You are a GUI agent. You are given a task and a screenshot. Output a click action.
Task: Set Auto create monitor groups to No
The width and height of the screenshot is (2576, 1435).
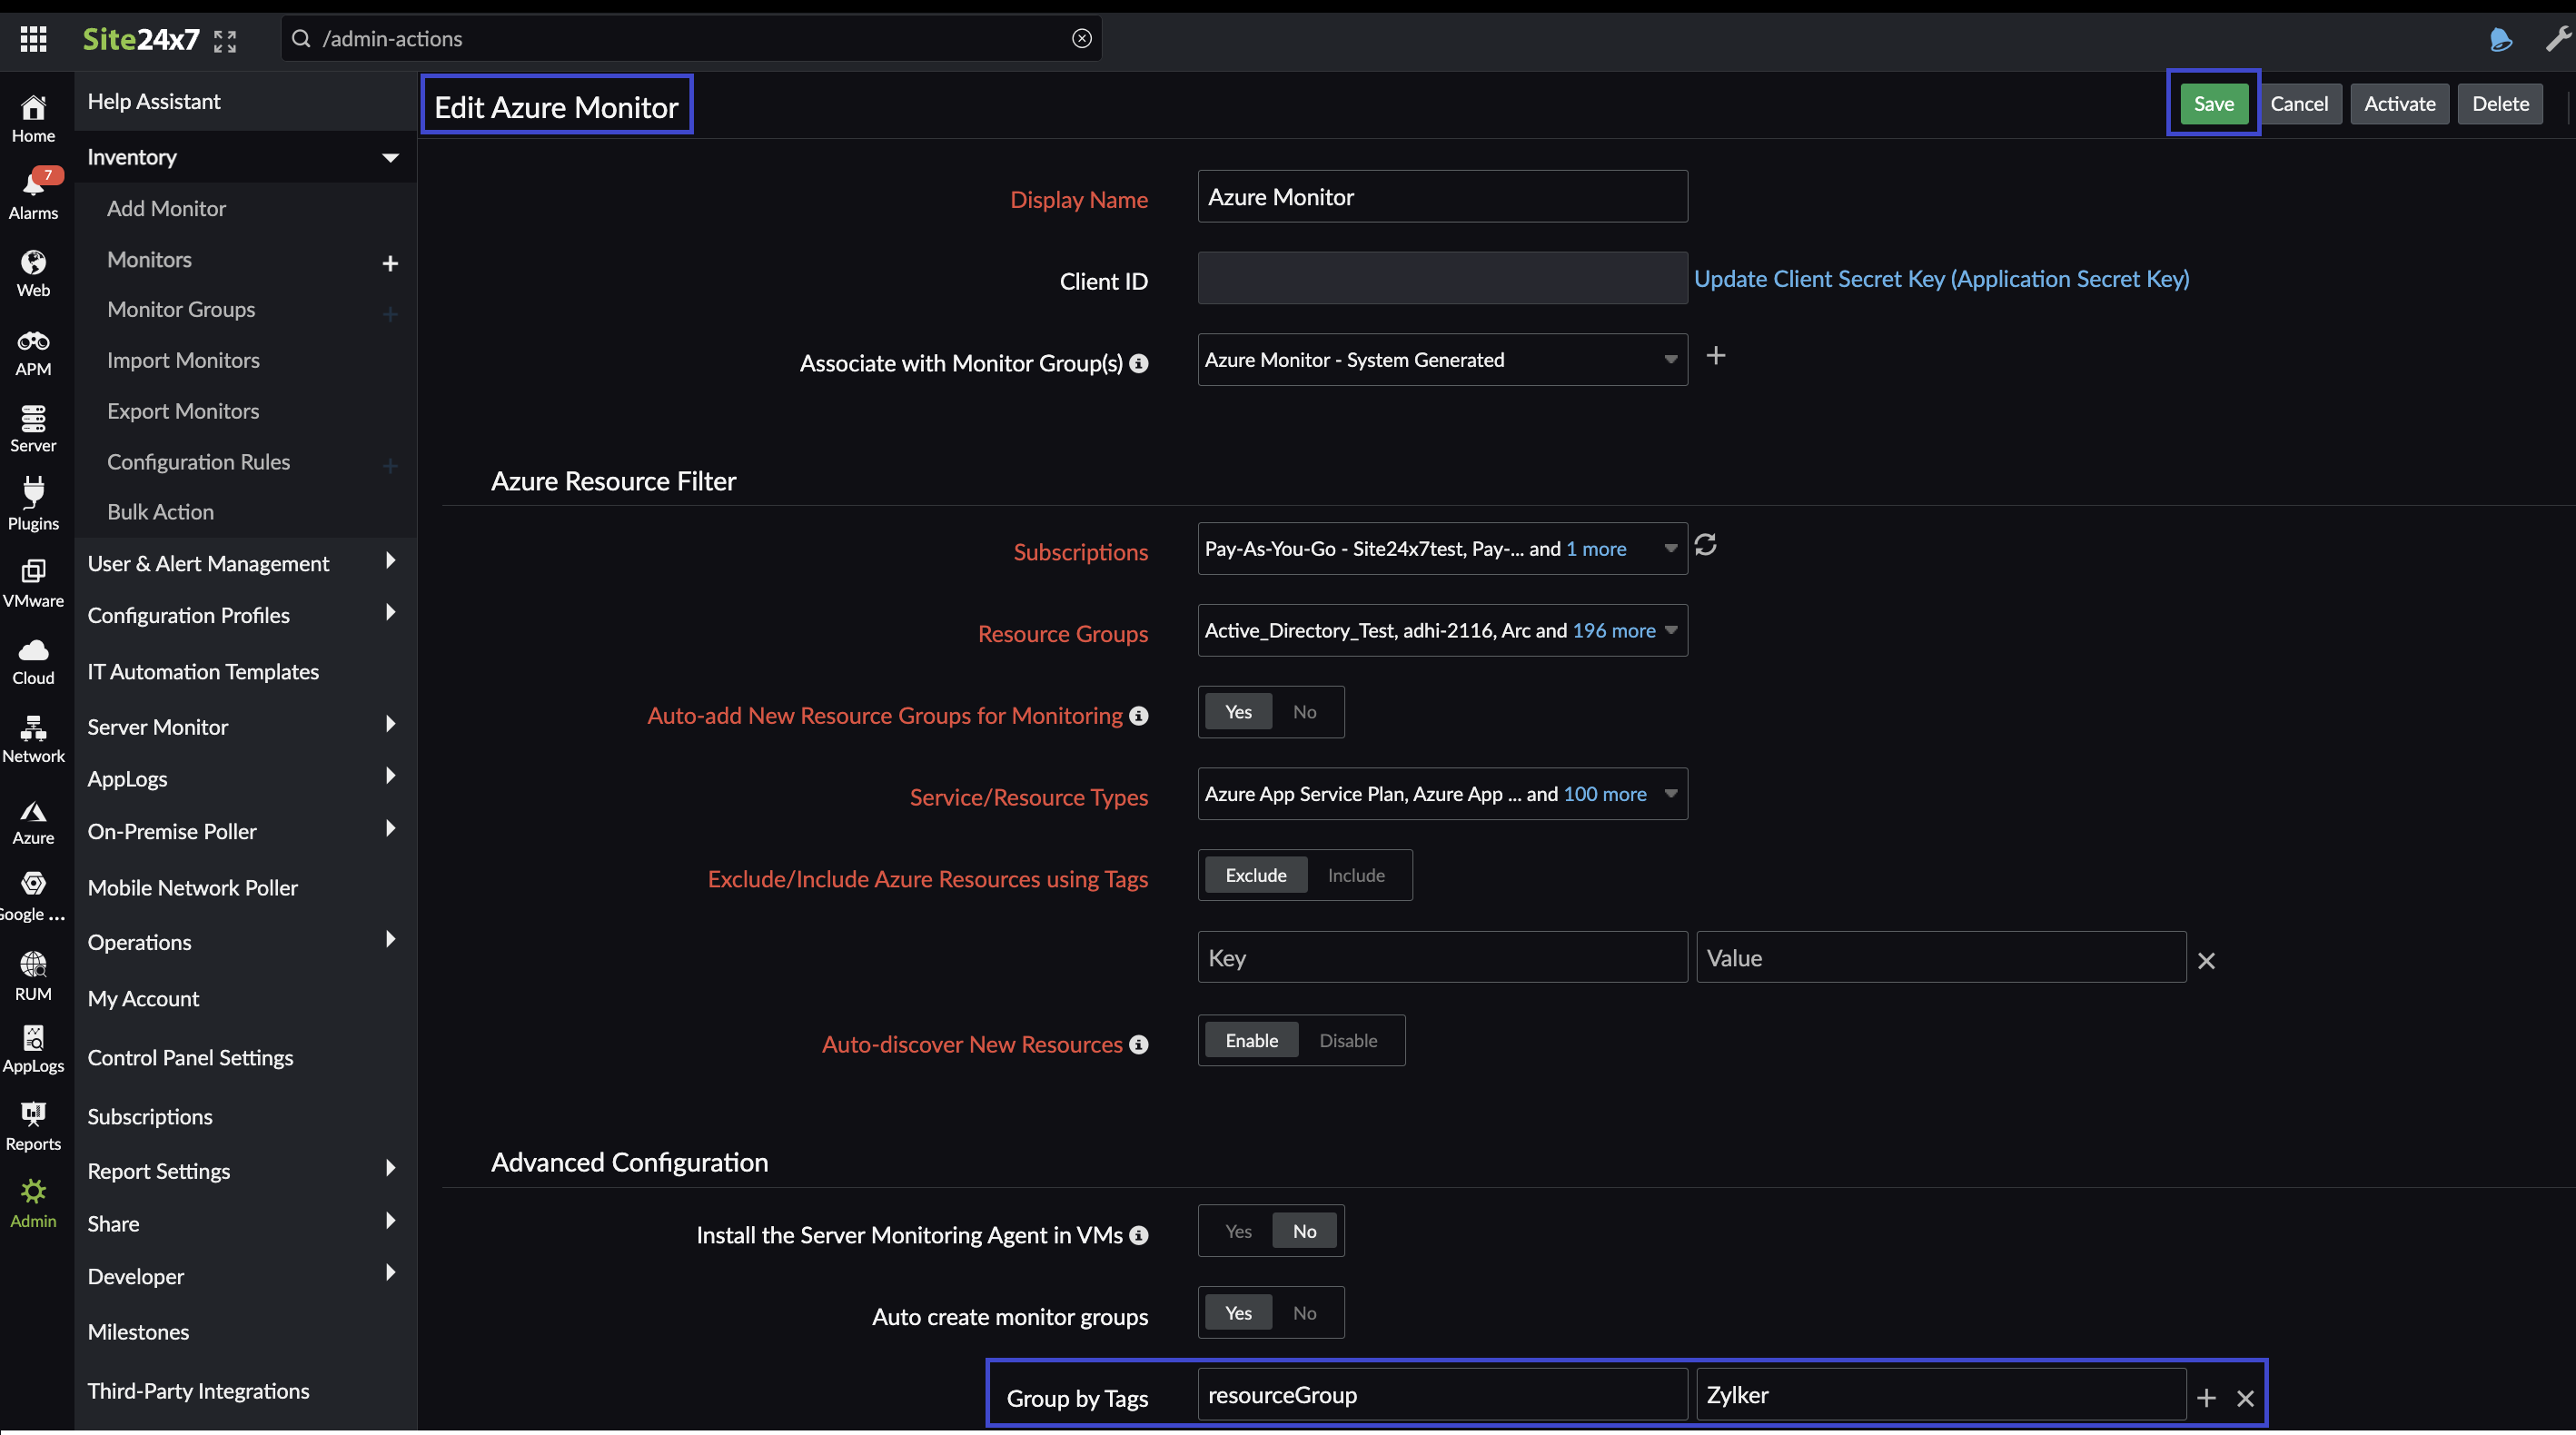point(1304,1313)
